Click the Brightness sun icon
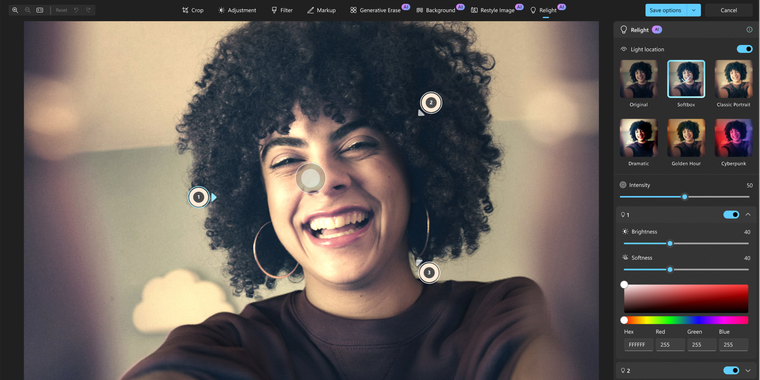This screenshot has height=380, width=760. (x=625, y=232)
